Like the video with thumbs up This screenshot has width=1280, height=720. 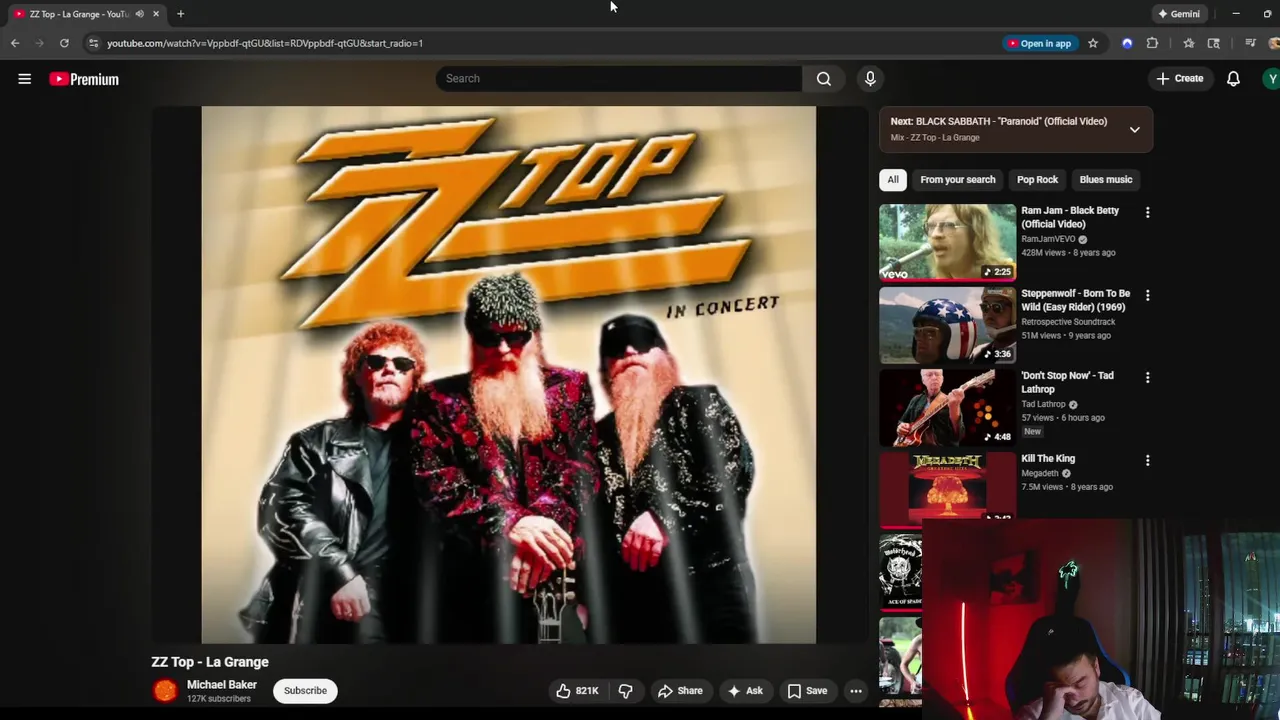point(578,690)
